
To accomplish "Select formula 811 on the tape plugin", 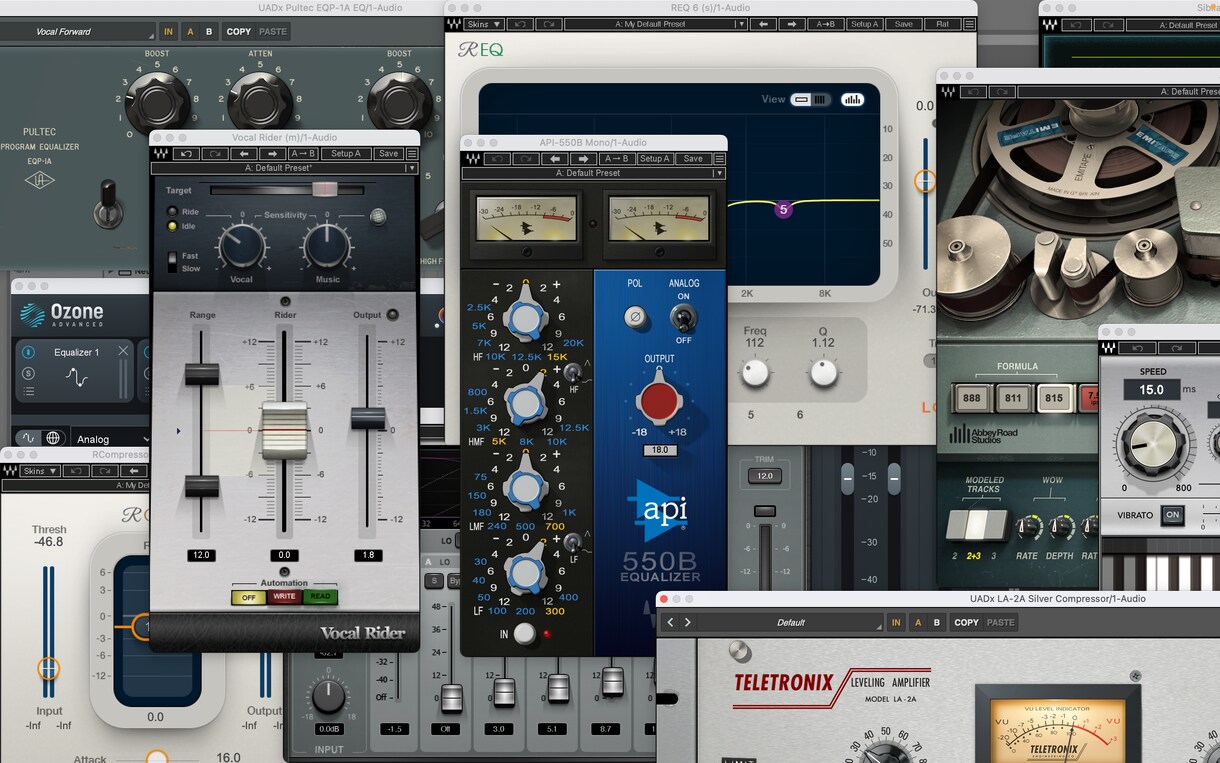I will 1013,398.
